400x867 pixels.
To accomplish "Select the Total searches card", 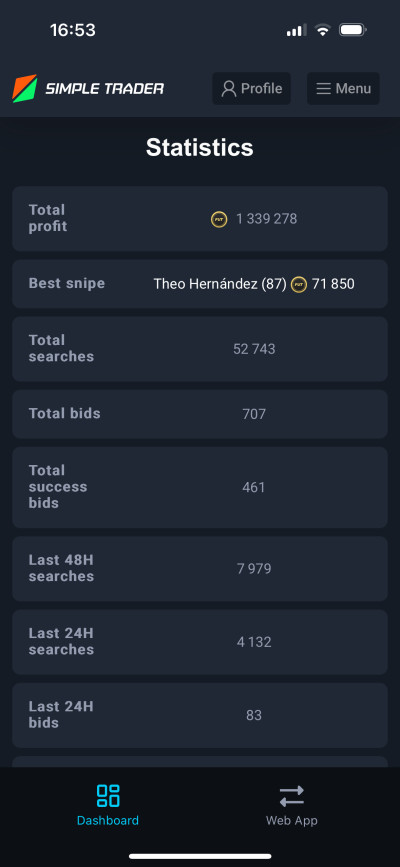I will point(200,349).
